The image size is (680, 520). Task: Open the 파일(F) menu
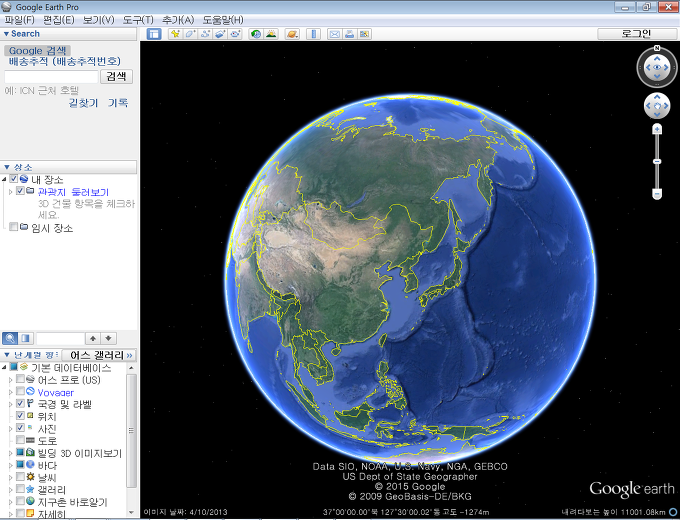pos(20,20)
